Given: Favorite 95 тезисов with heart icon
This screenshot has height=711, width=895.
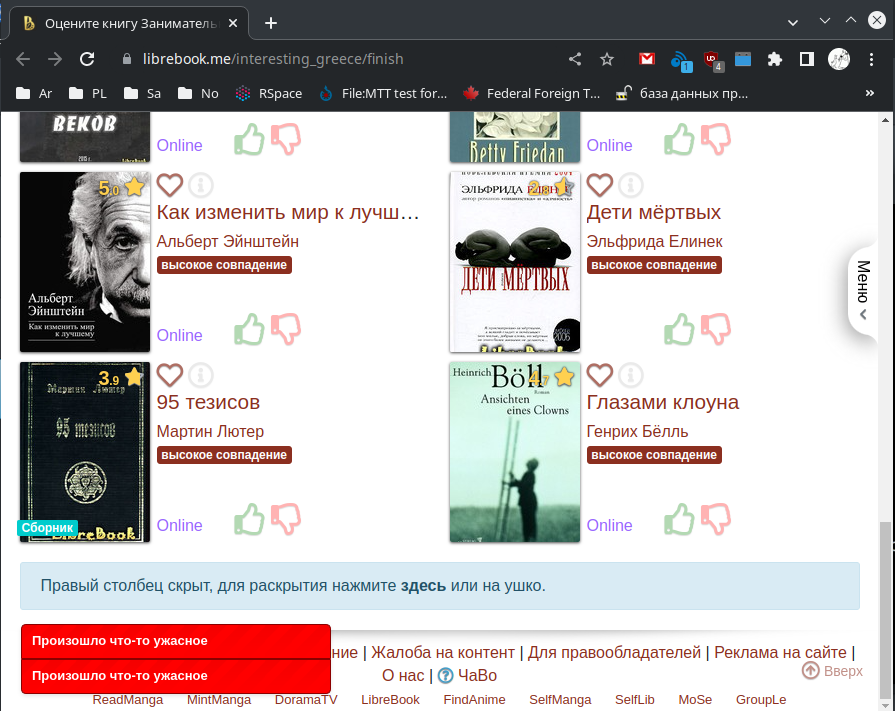Looking at the screenshot, I should tap(170, 375).
